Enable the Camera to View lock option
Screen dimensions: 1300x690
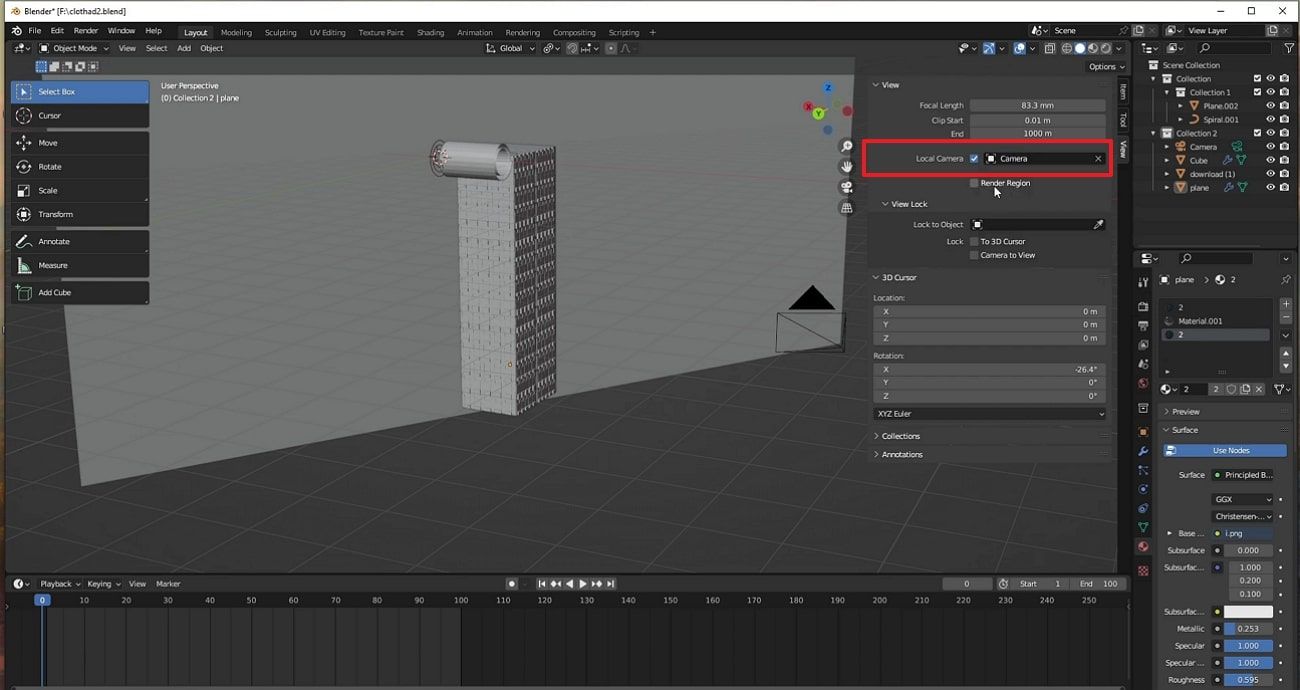(x=972, y=255)
